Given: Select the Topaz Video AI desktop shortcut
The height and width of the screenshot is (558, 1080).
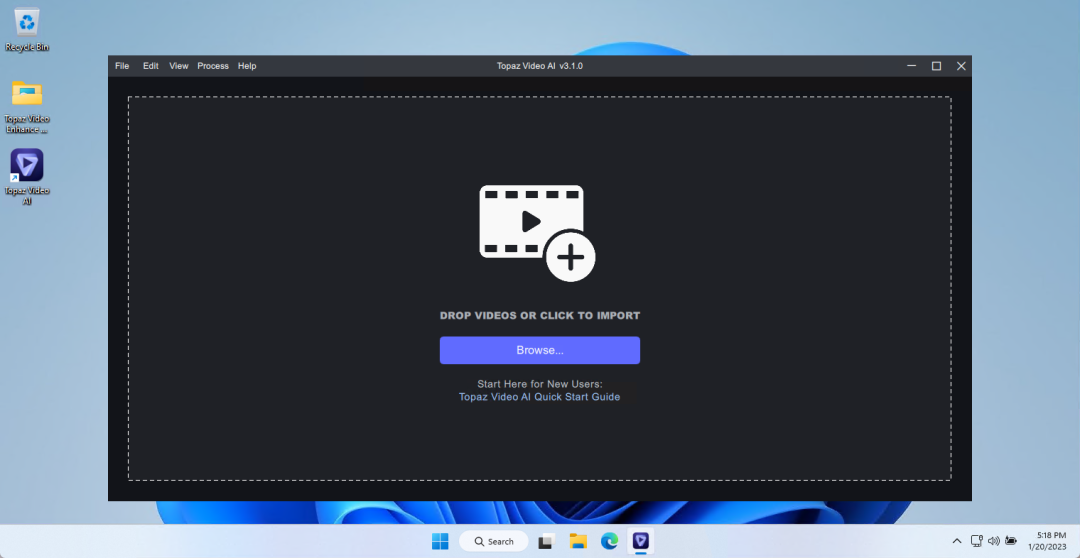Looking at the screenshot, I should click(x=27, y=176).
